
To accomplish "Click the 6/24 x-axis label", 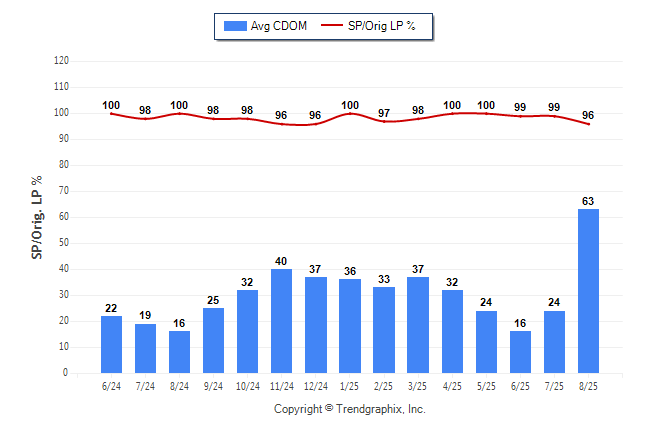I will pyautogui.click(x=111, y=386).
